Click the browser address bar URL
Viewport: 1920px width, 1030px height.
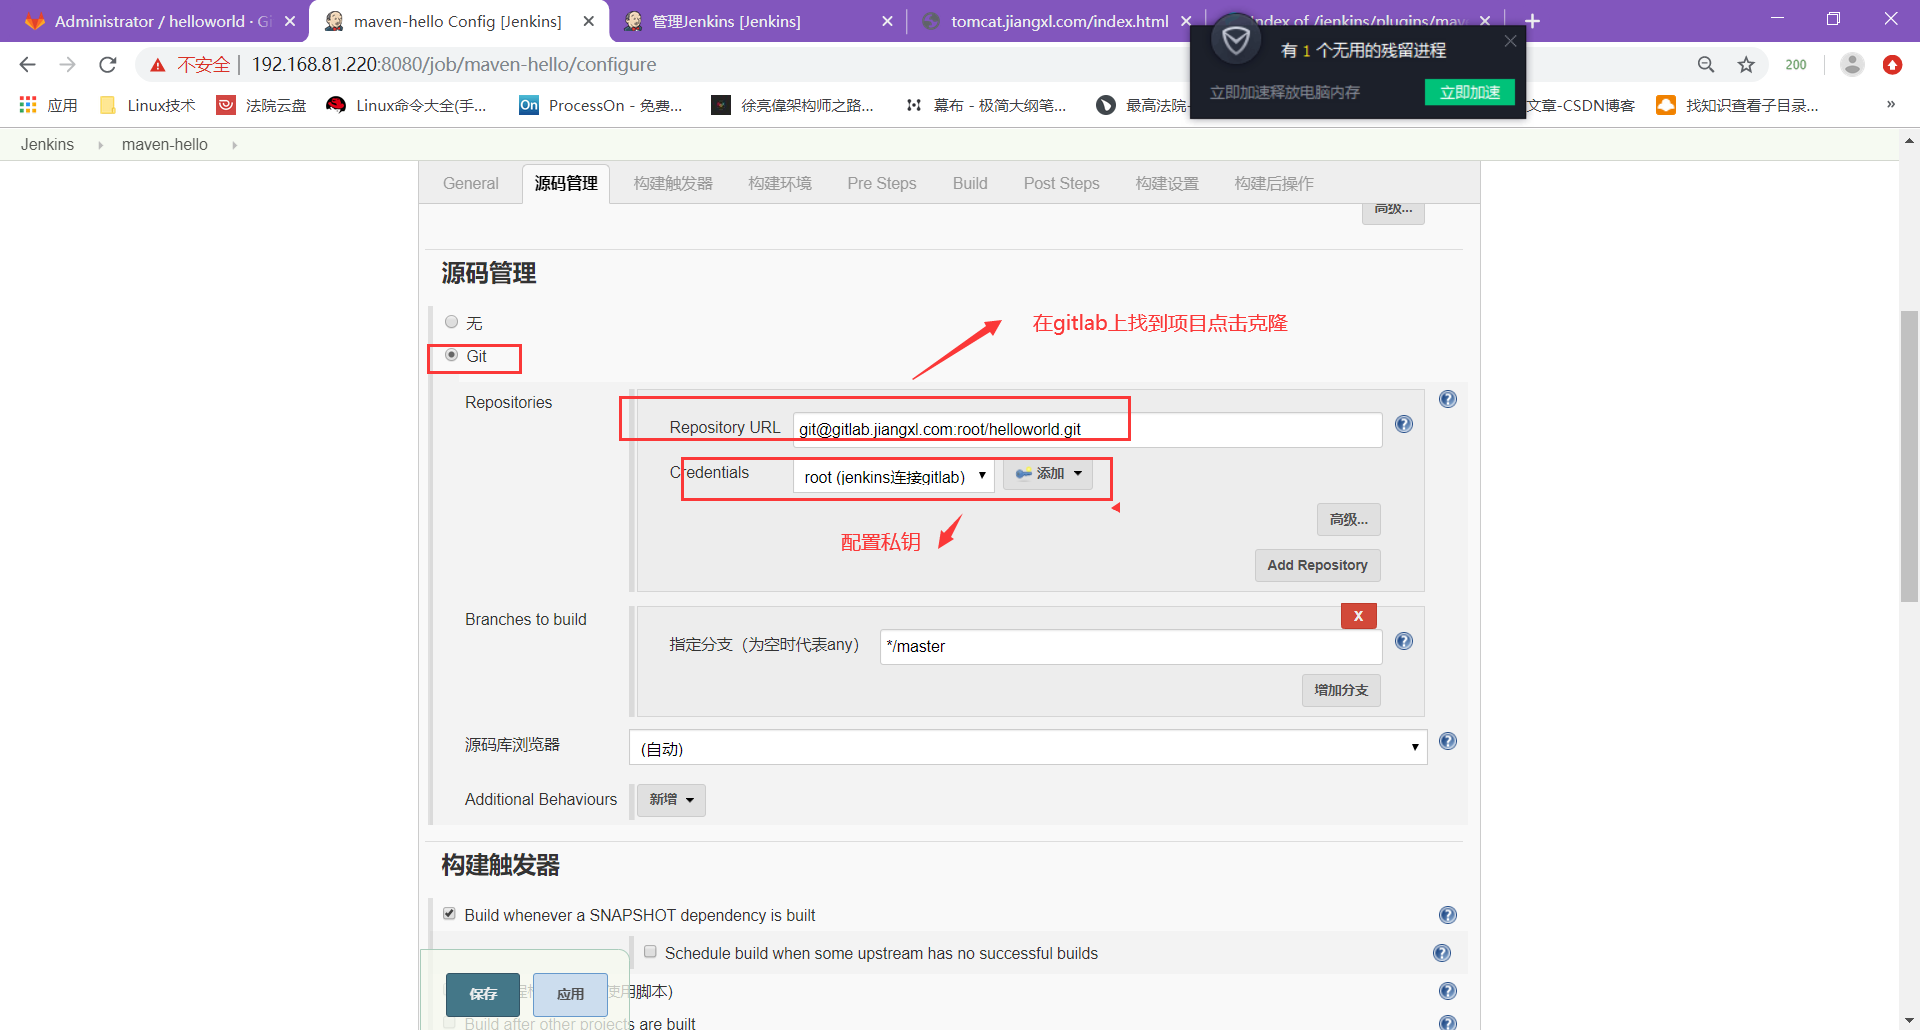pyautogui.click(x=454, y=65)
